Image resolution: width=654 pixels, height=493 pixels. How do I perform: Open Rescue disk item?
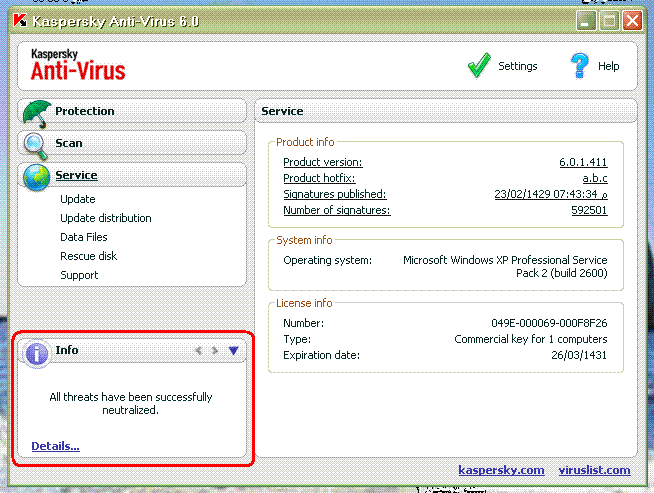[x=88, y=256]
